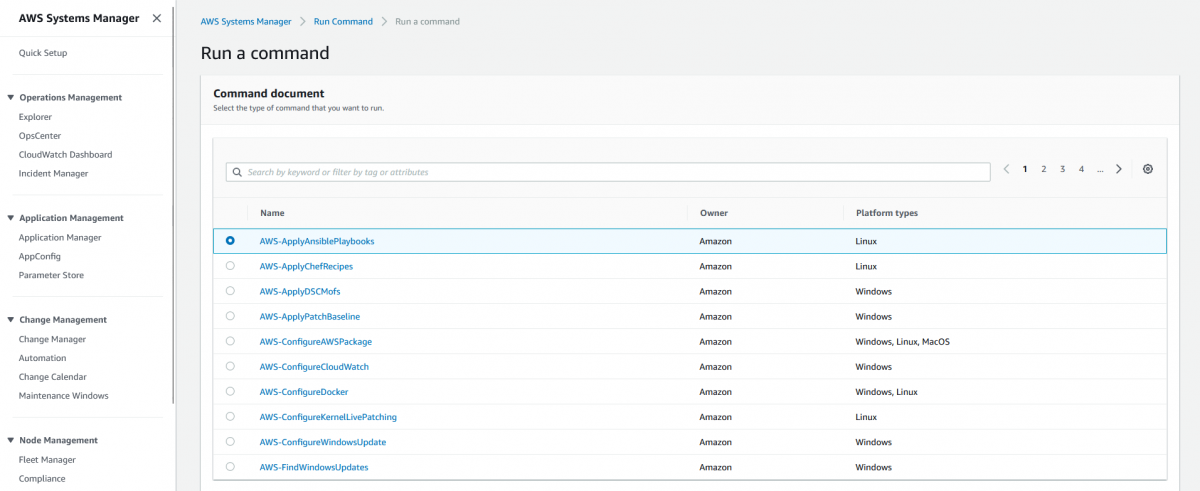Jump to page 3 of results
The image size is (1200, 491).
point(1062,169)
